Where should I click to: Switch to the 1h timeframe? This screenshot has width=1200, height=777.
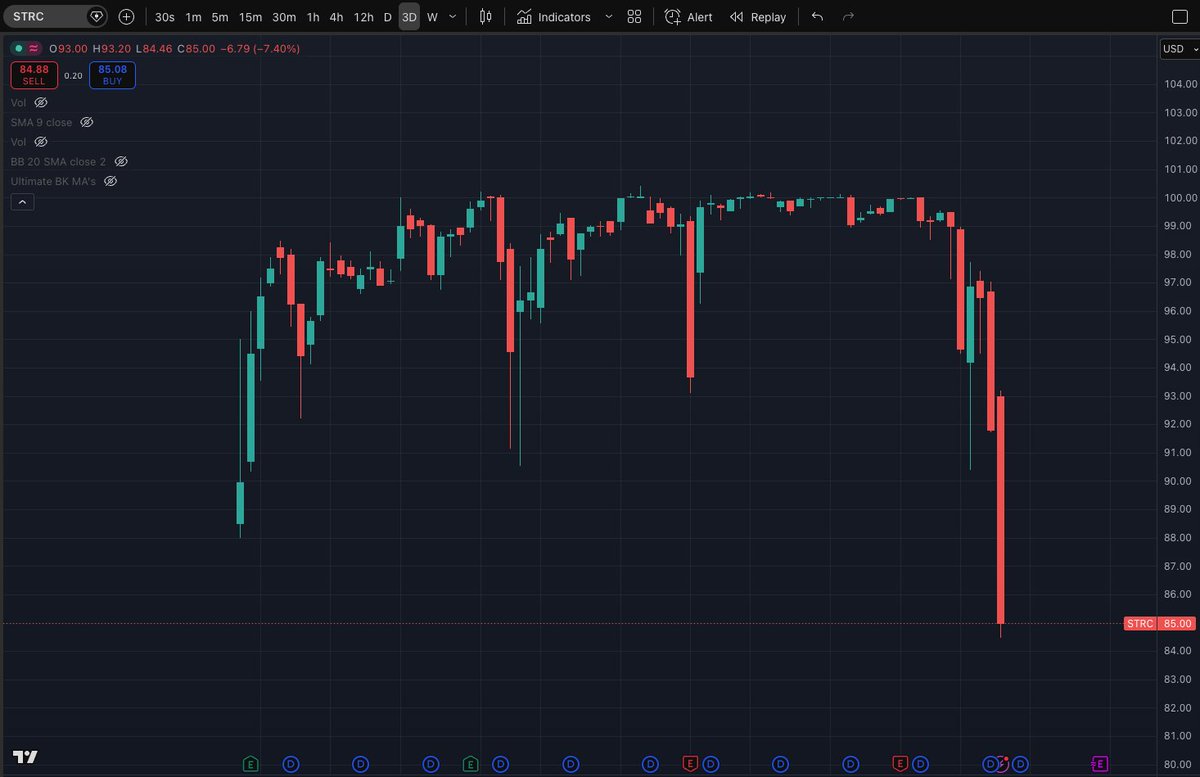click(313, 17)
